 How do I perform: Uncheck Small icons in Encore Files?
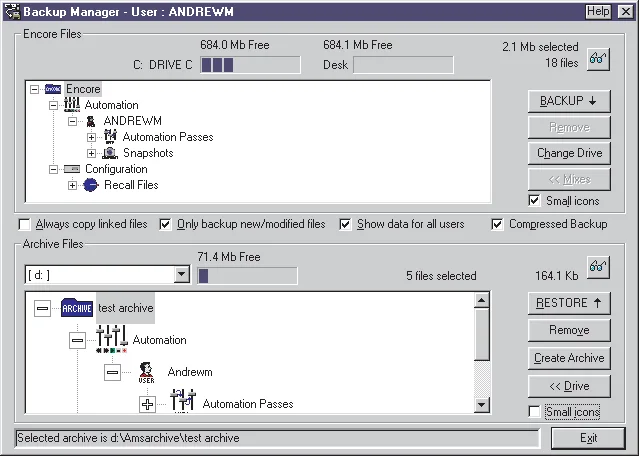[x=534, y=201]
